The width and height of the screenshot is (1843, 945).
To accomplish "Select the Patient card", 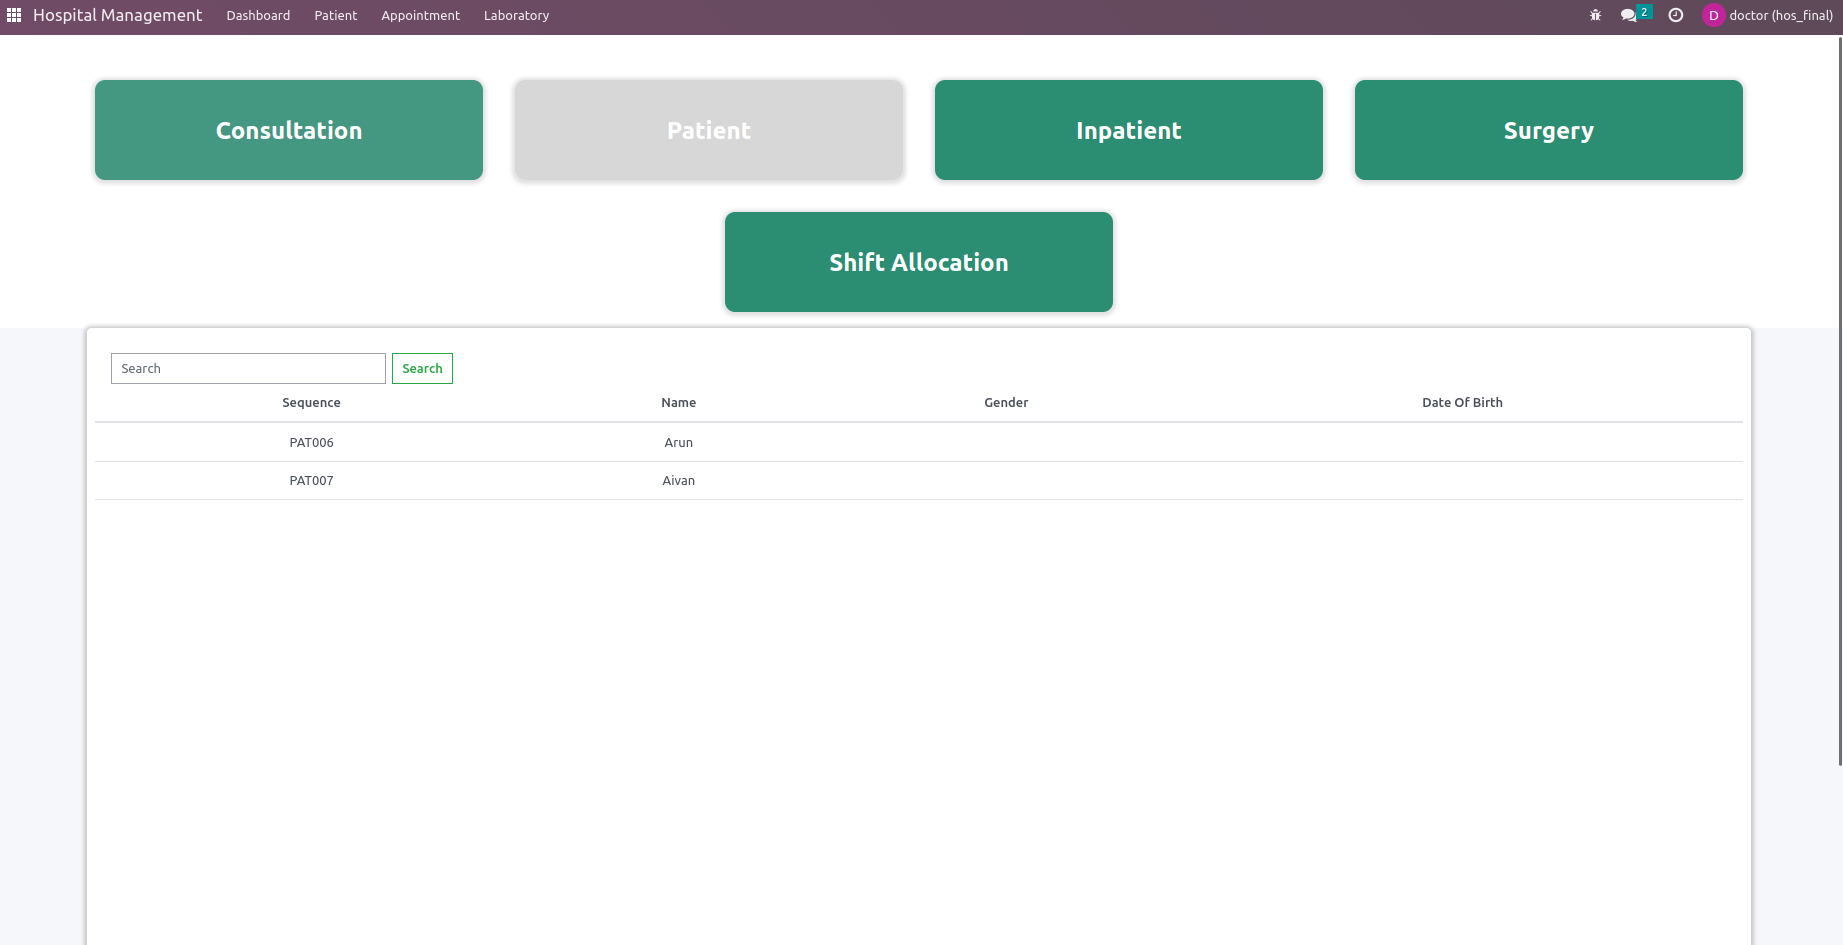I will 709,130.
